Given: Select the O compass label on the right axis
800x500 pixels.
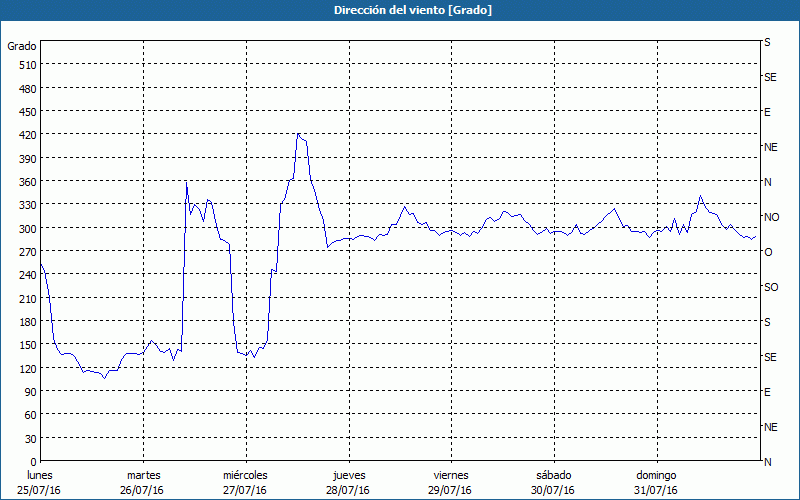Looking at the screenshot, I should coord(768,252).
